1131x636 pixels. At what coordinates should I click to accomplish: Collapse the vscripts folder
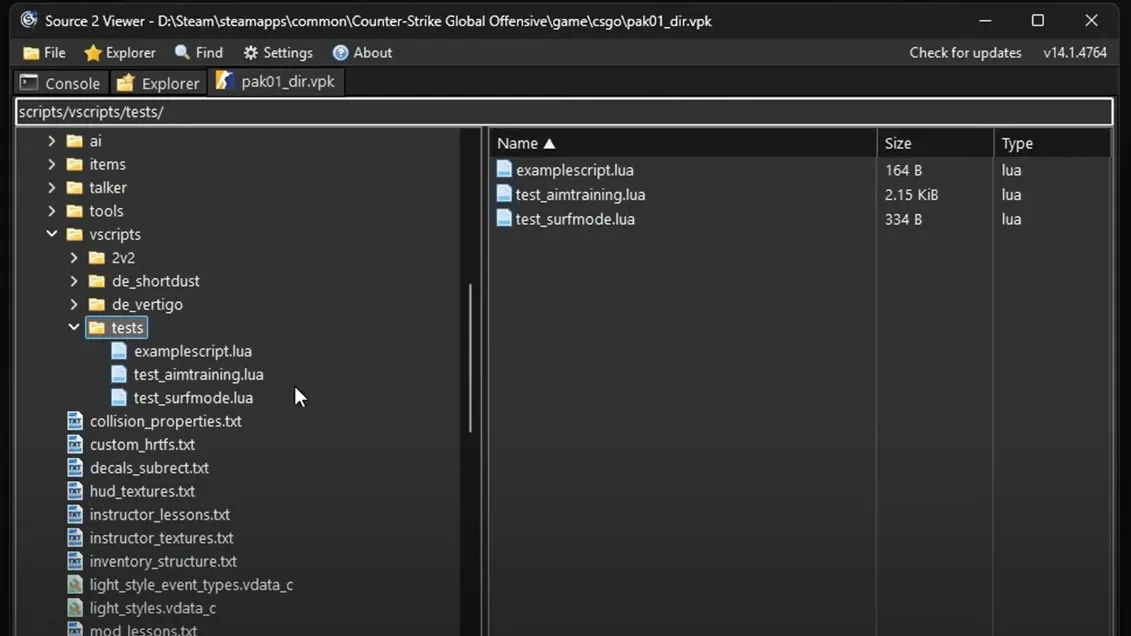tap(51, 234)
